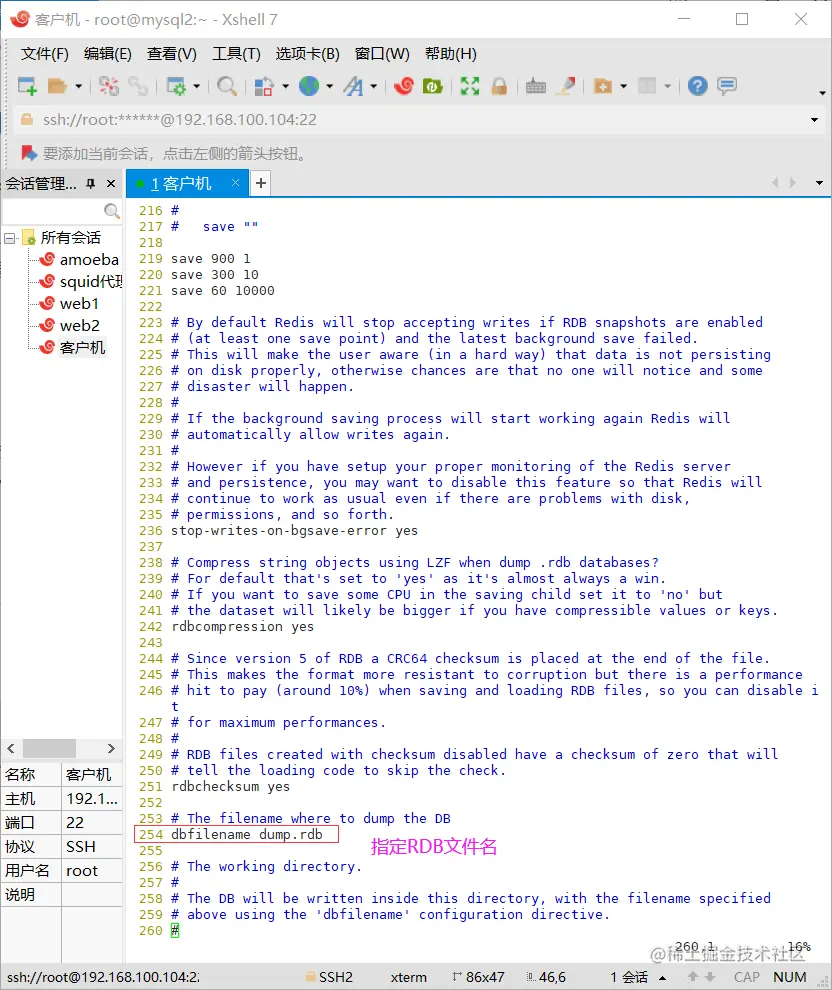Click the SSH protocol value cell
Viewport: 832px width, 990px height.
[92, 847]
